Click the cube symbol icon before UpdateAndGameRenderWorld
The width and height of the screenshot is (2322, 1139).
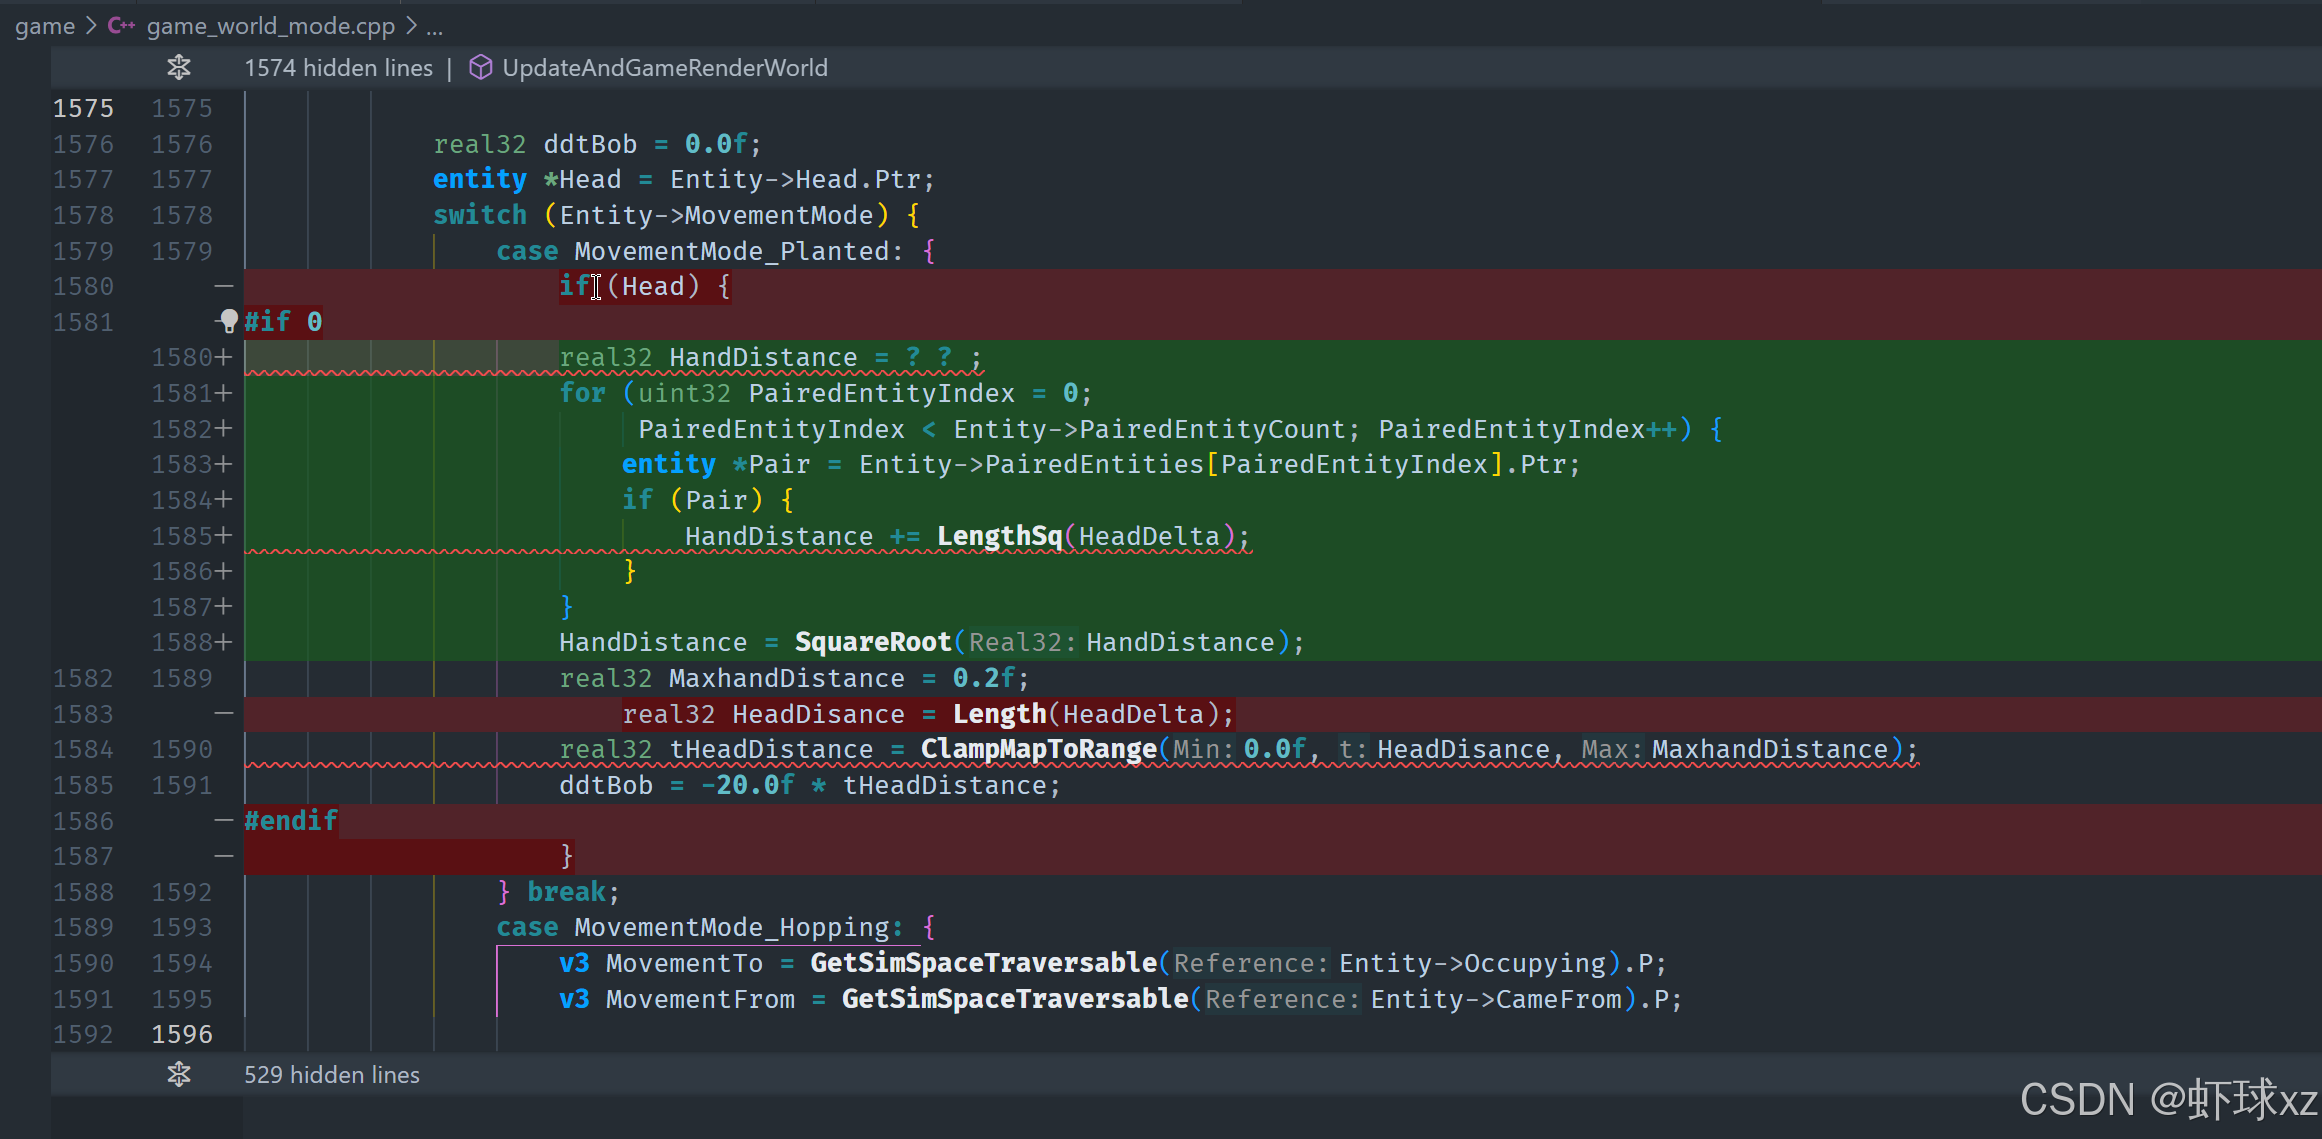point(481,68)
